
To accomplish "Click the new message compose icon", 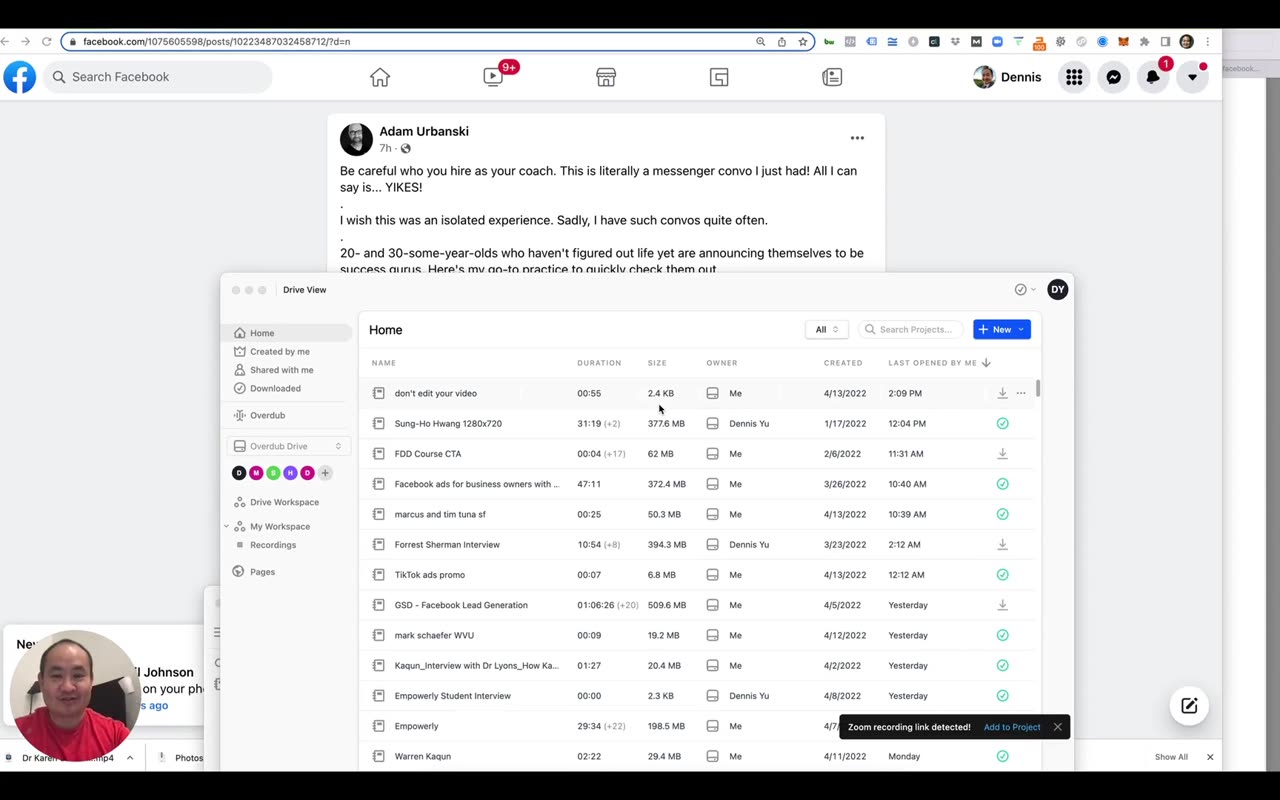I will click(1189, 706).
